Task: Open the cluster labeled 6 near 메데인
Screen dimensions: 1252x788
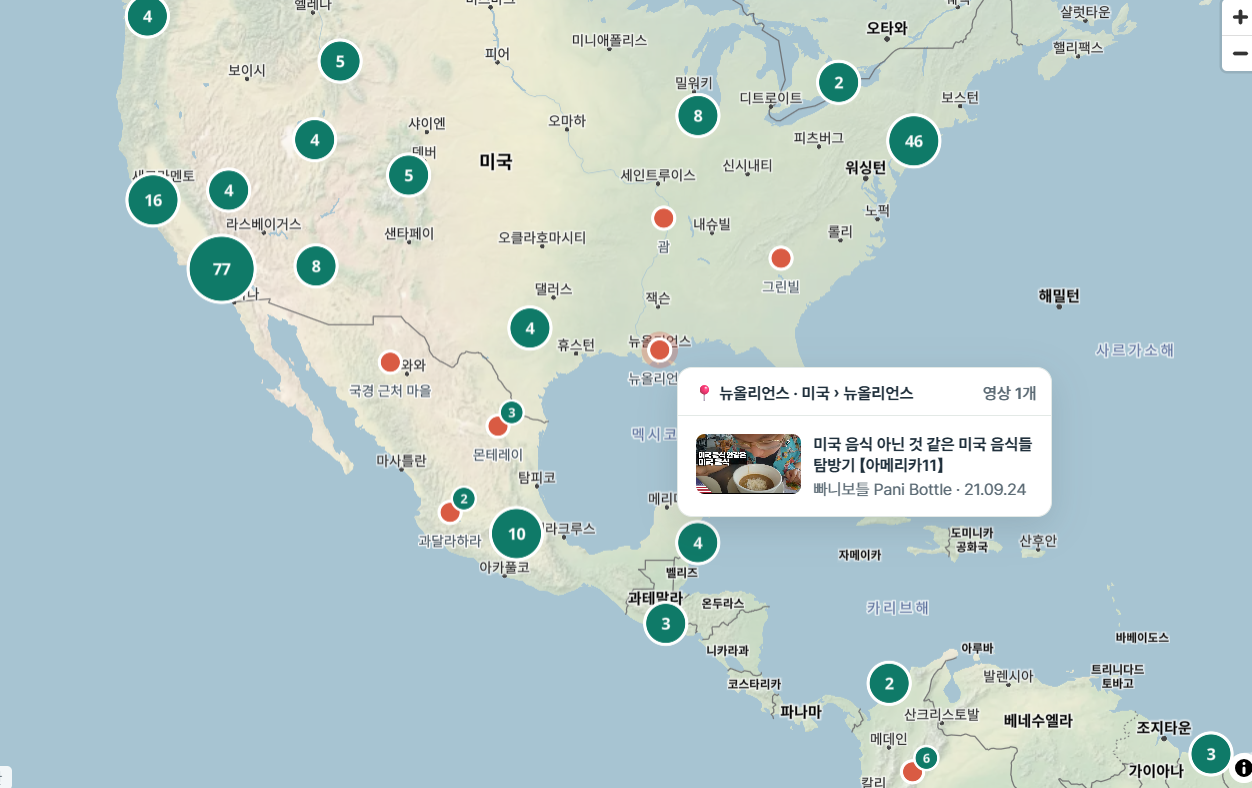Action: tap(926, 758)
